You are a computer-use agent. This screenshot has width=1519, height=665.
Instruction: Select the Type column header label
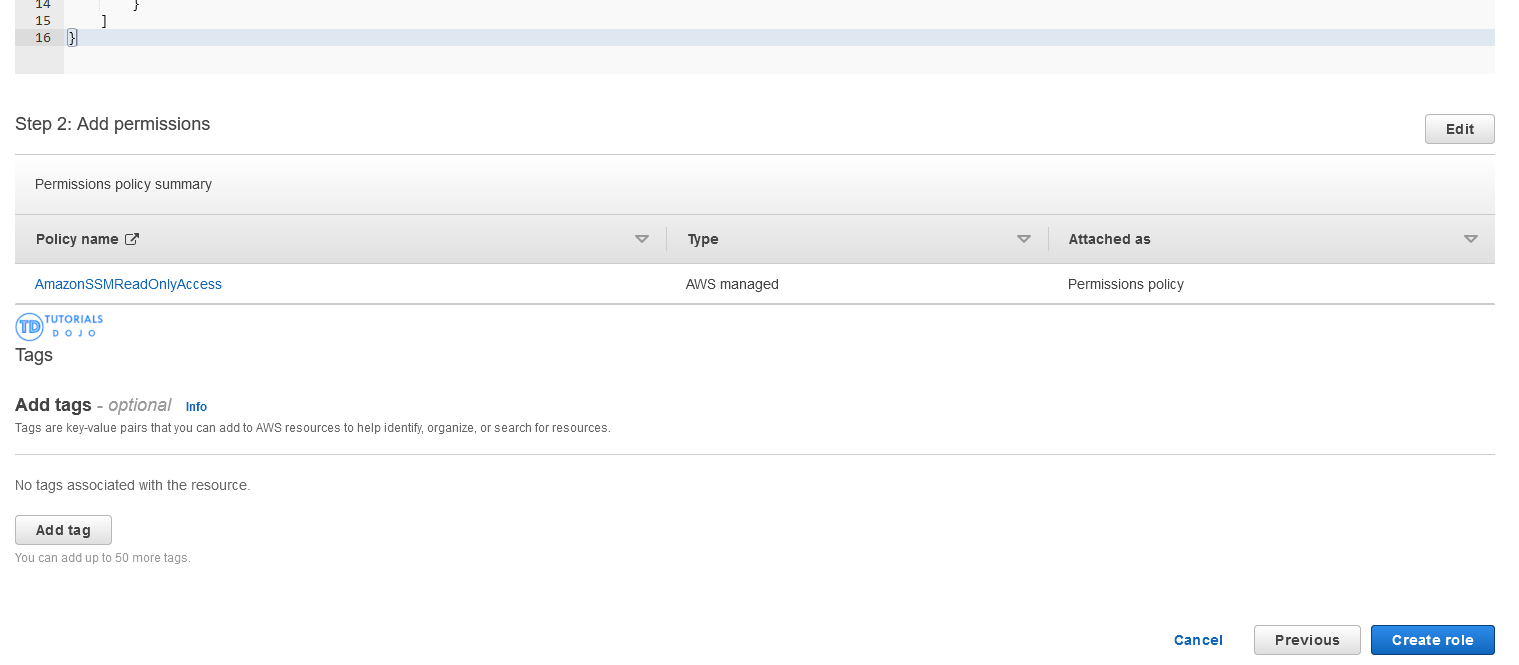(703, 240)
